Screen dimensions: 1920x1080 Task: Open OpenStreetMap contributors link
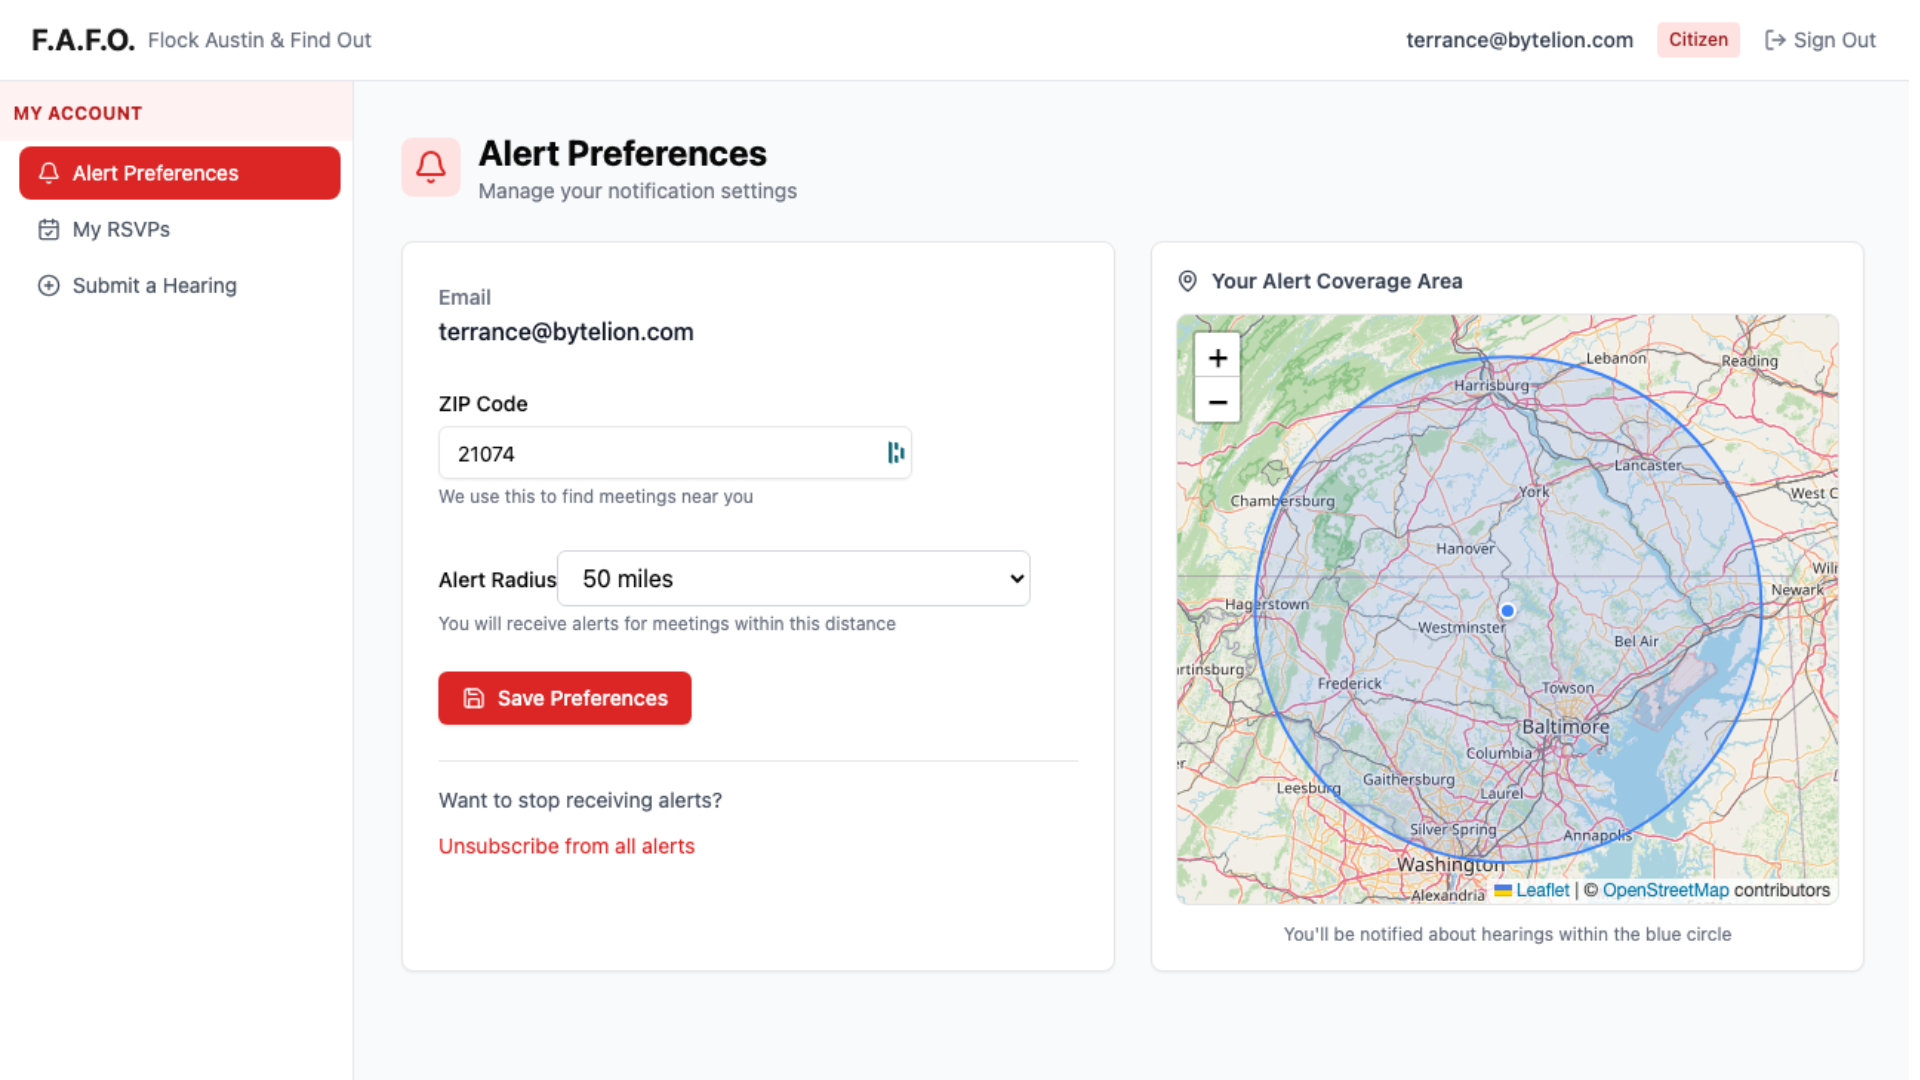click(x=1665, y=890)
